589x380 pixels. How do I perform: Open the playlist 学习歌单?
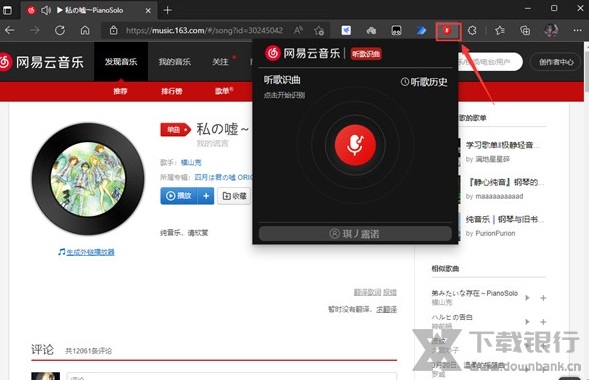pos(503,145)
